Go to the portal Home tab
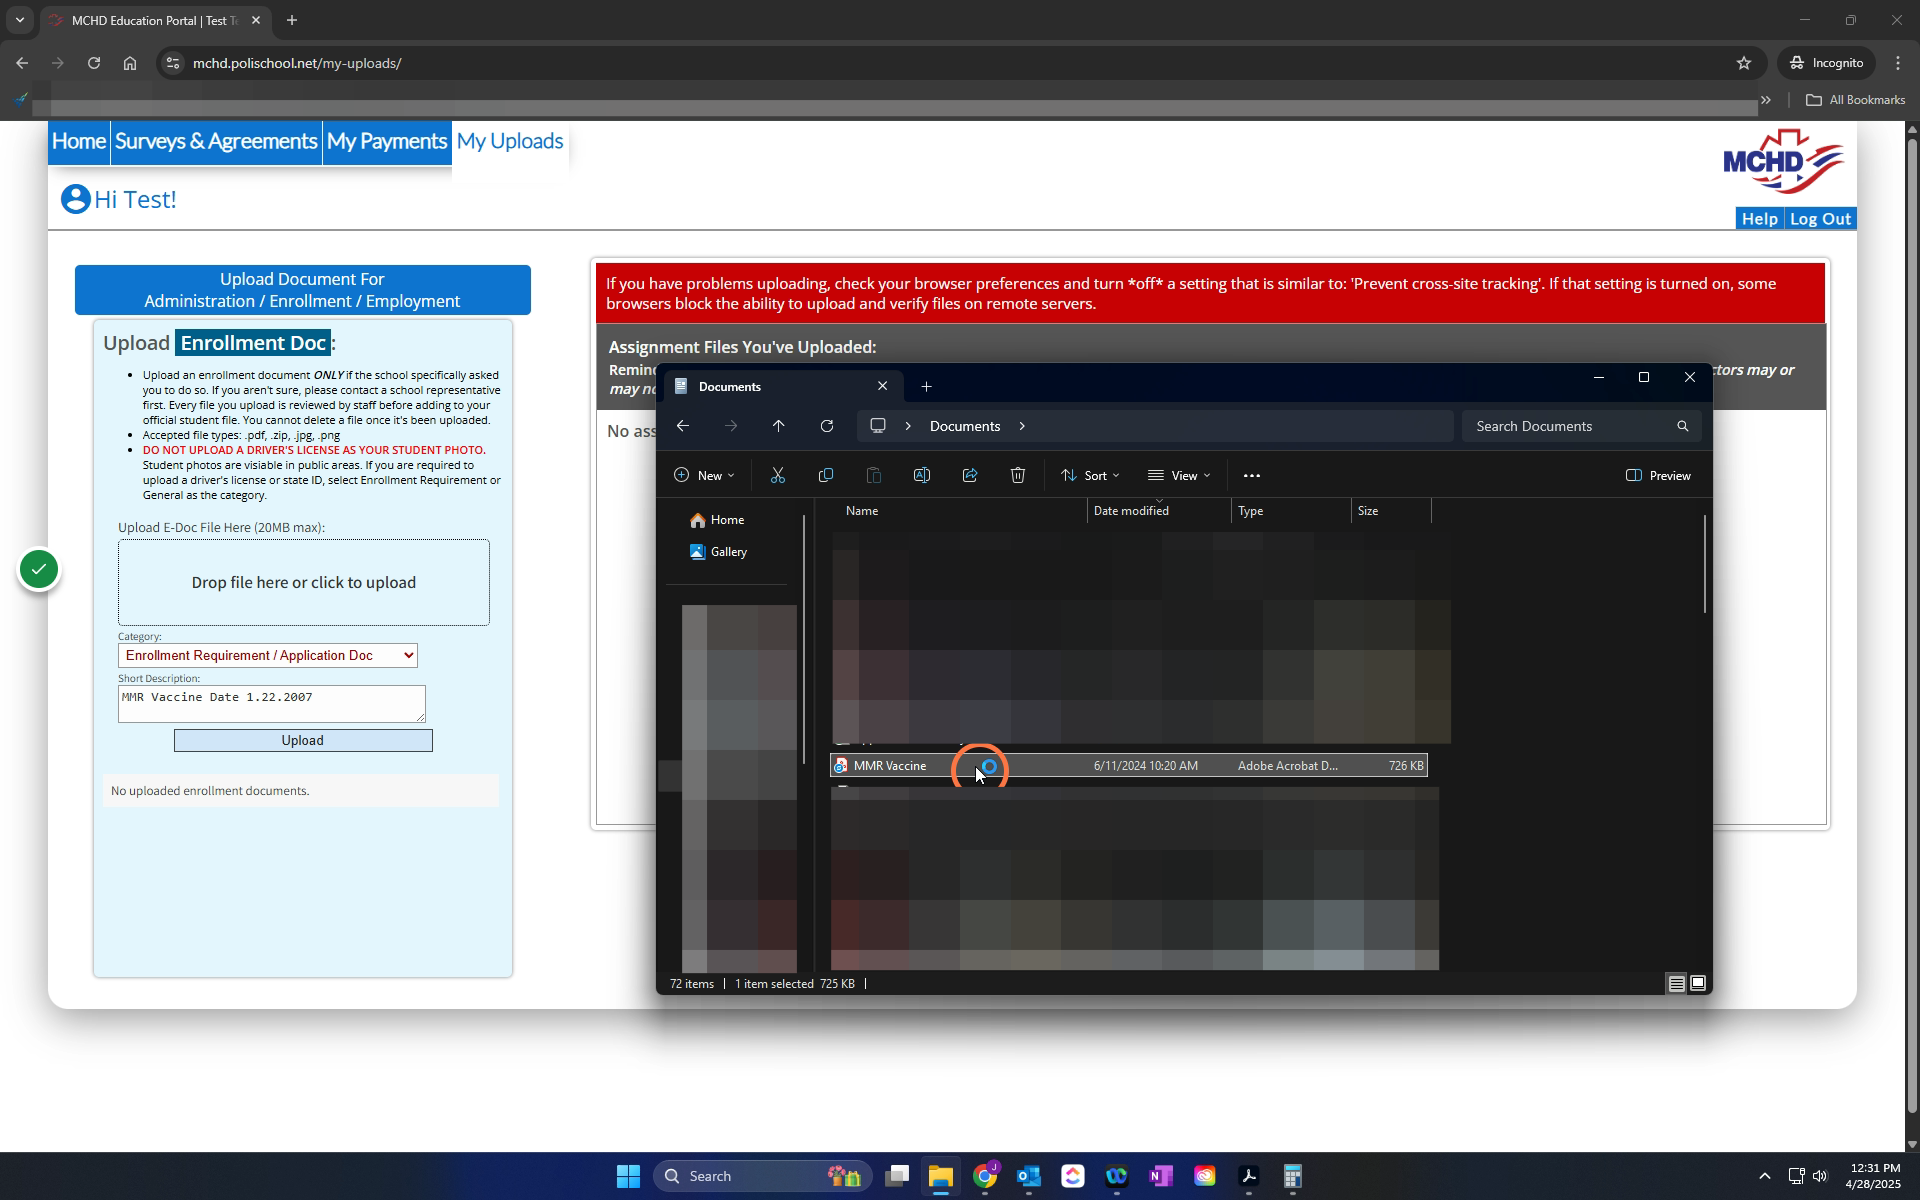The height and width of the screenshot is (1200, 1920). tap(79, 142)
